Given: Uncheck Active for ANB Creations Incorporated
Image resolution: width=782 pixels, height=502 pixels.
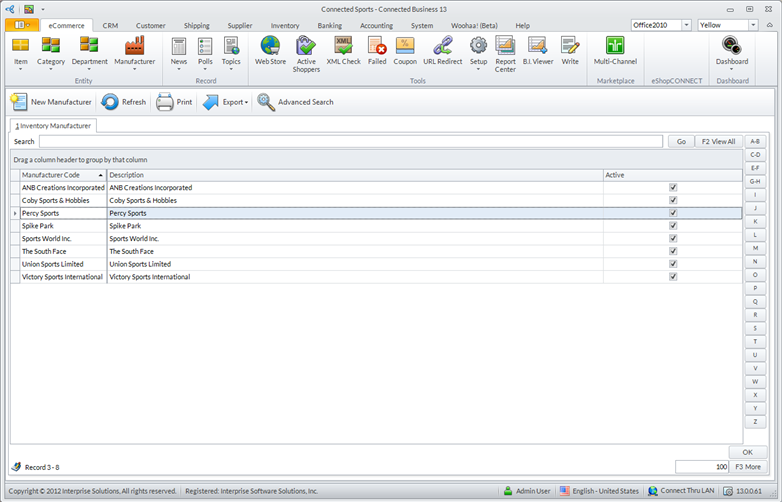Looking at the screenshot, I should click(x=673, y=187).
